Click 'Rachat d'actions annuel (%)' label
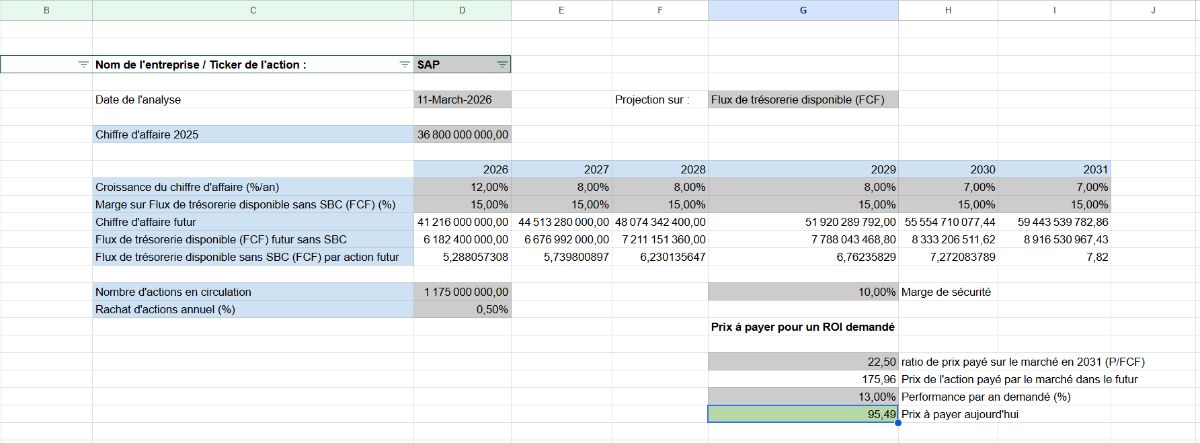The height and width of the screenshot is (443, 1200). click(253, 309)
